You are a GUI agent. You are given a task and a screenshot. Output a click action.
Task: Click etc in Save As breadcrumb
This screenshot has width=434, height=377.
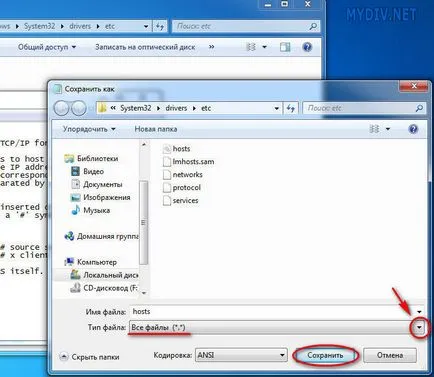tap(206, 108)
